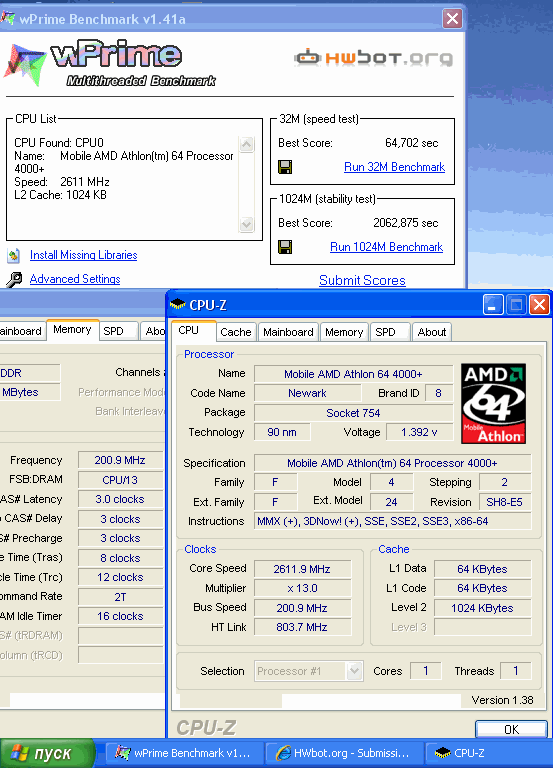The height and width of the screenshot is (768, 553).
Task: Open the Advanced Settings link
Action: [75, 279]
